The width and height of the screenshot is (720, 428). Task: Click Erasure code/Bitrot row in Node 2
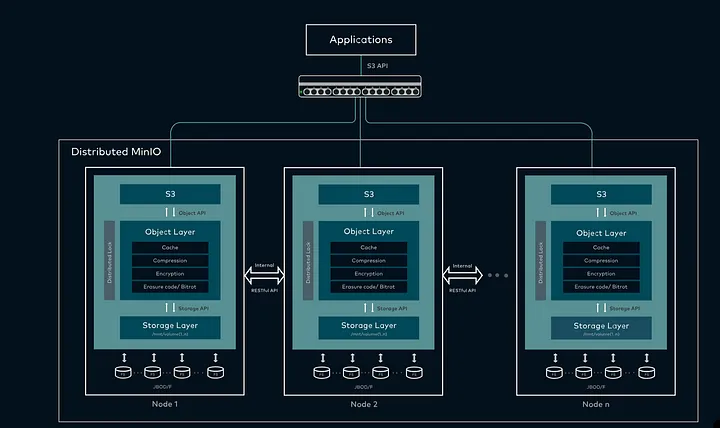(369, 287)
